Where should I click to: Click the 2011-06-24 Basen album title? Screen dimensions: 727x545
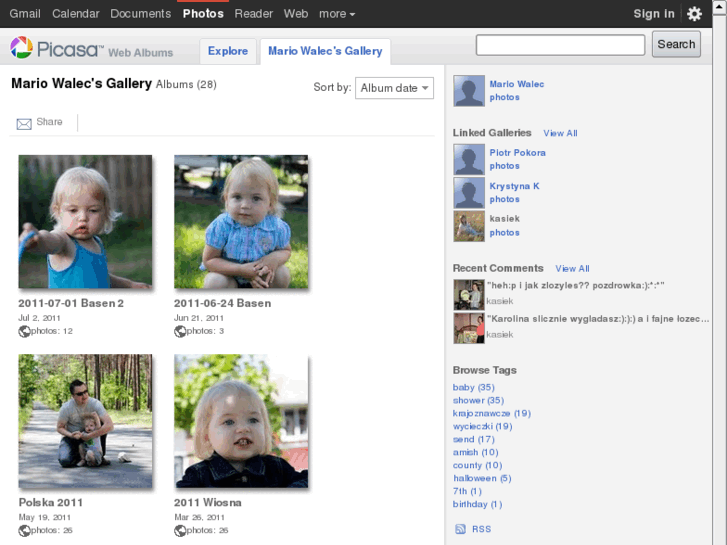tap(223, 303)
